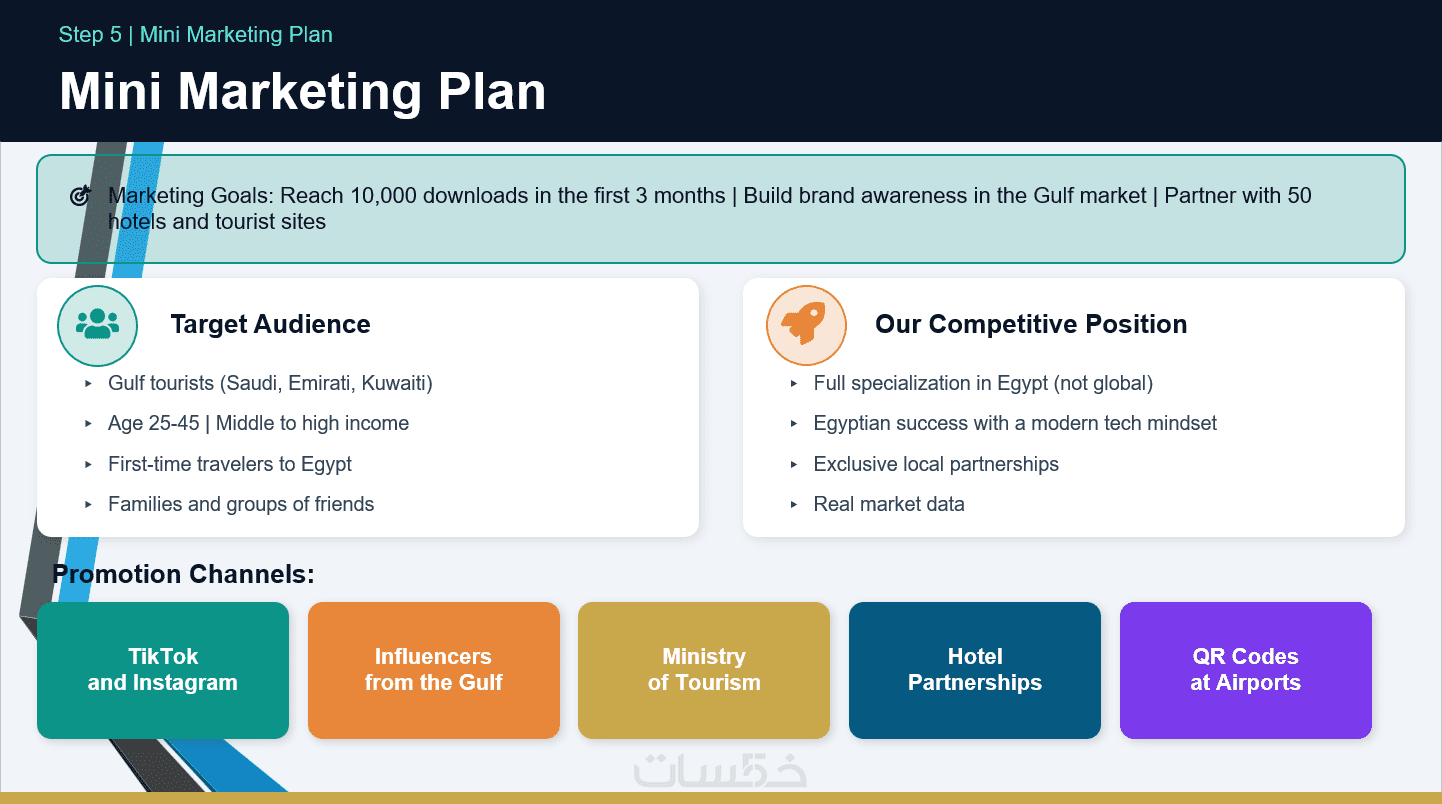Click the orange rocket icon

pos(806,325)
